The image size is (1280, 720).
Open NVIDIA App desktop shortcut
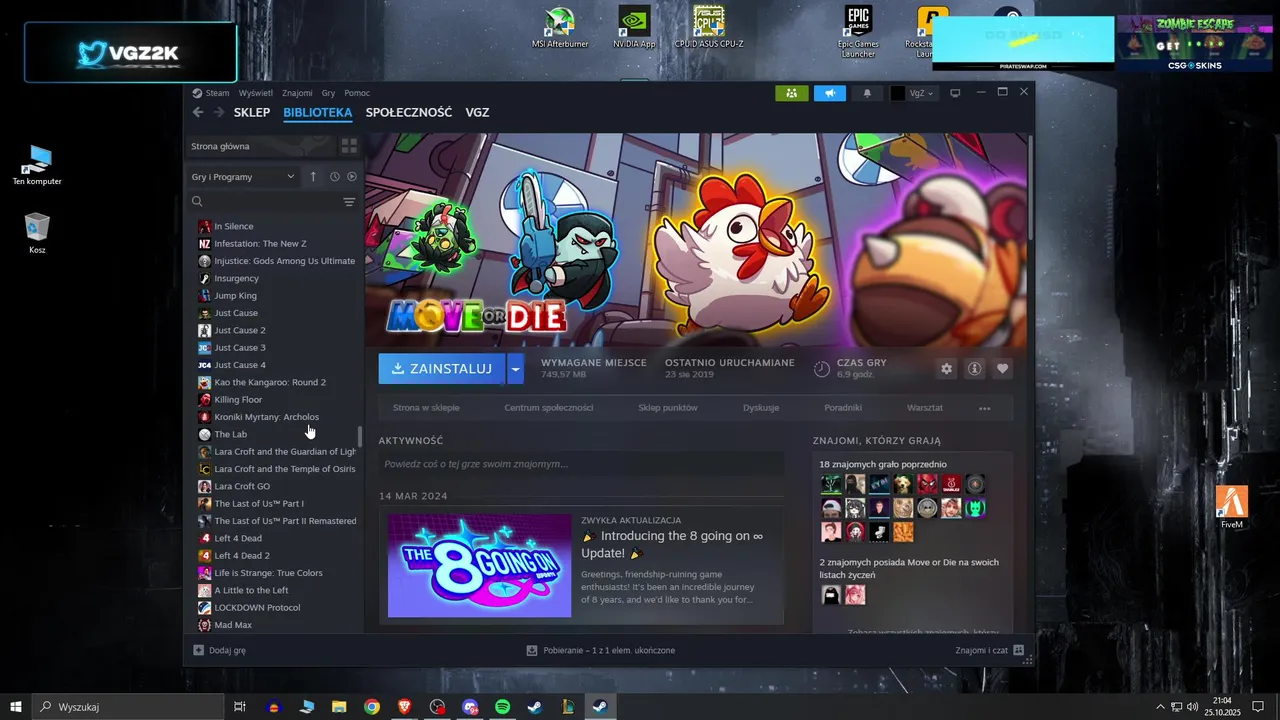(x=634, y=28)
